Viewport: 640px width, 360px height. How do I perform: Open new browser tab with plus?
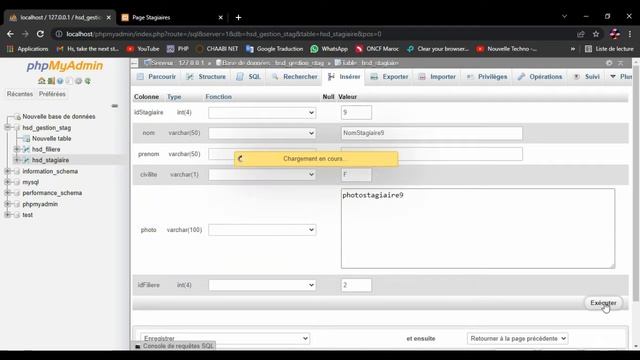(x=238, y=18)
